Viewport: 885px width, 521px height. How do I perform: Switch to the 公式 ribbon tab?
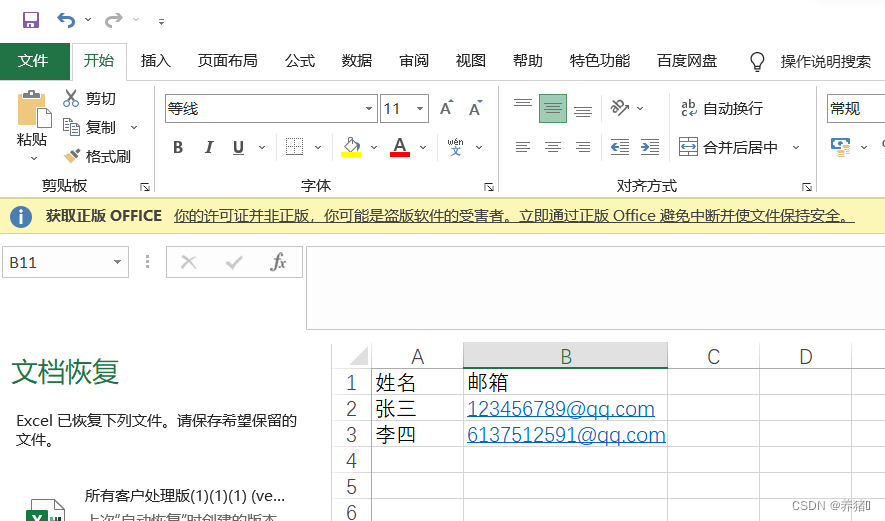coord(300,61)
